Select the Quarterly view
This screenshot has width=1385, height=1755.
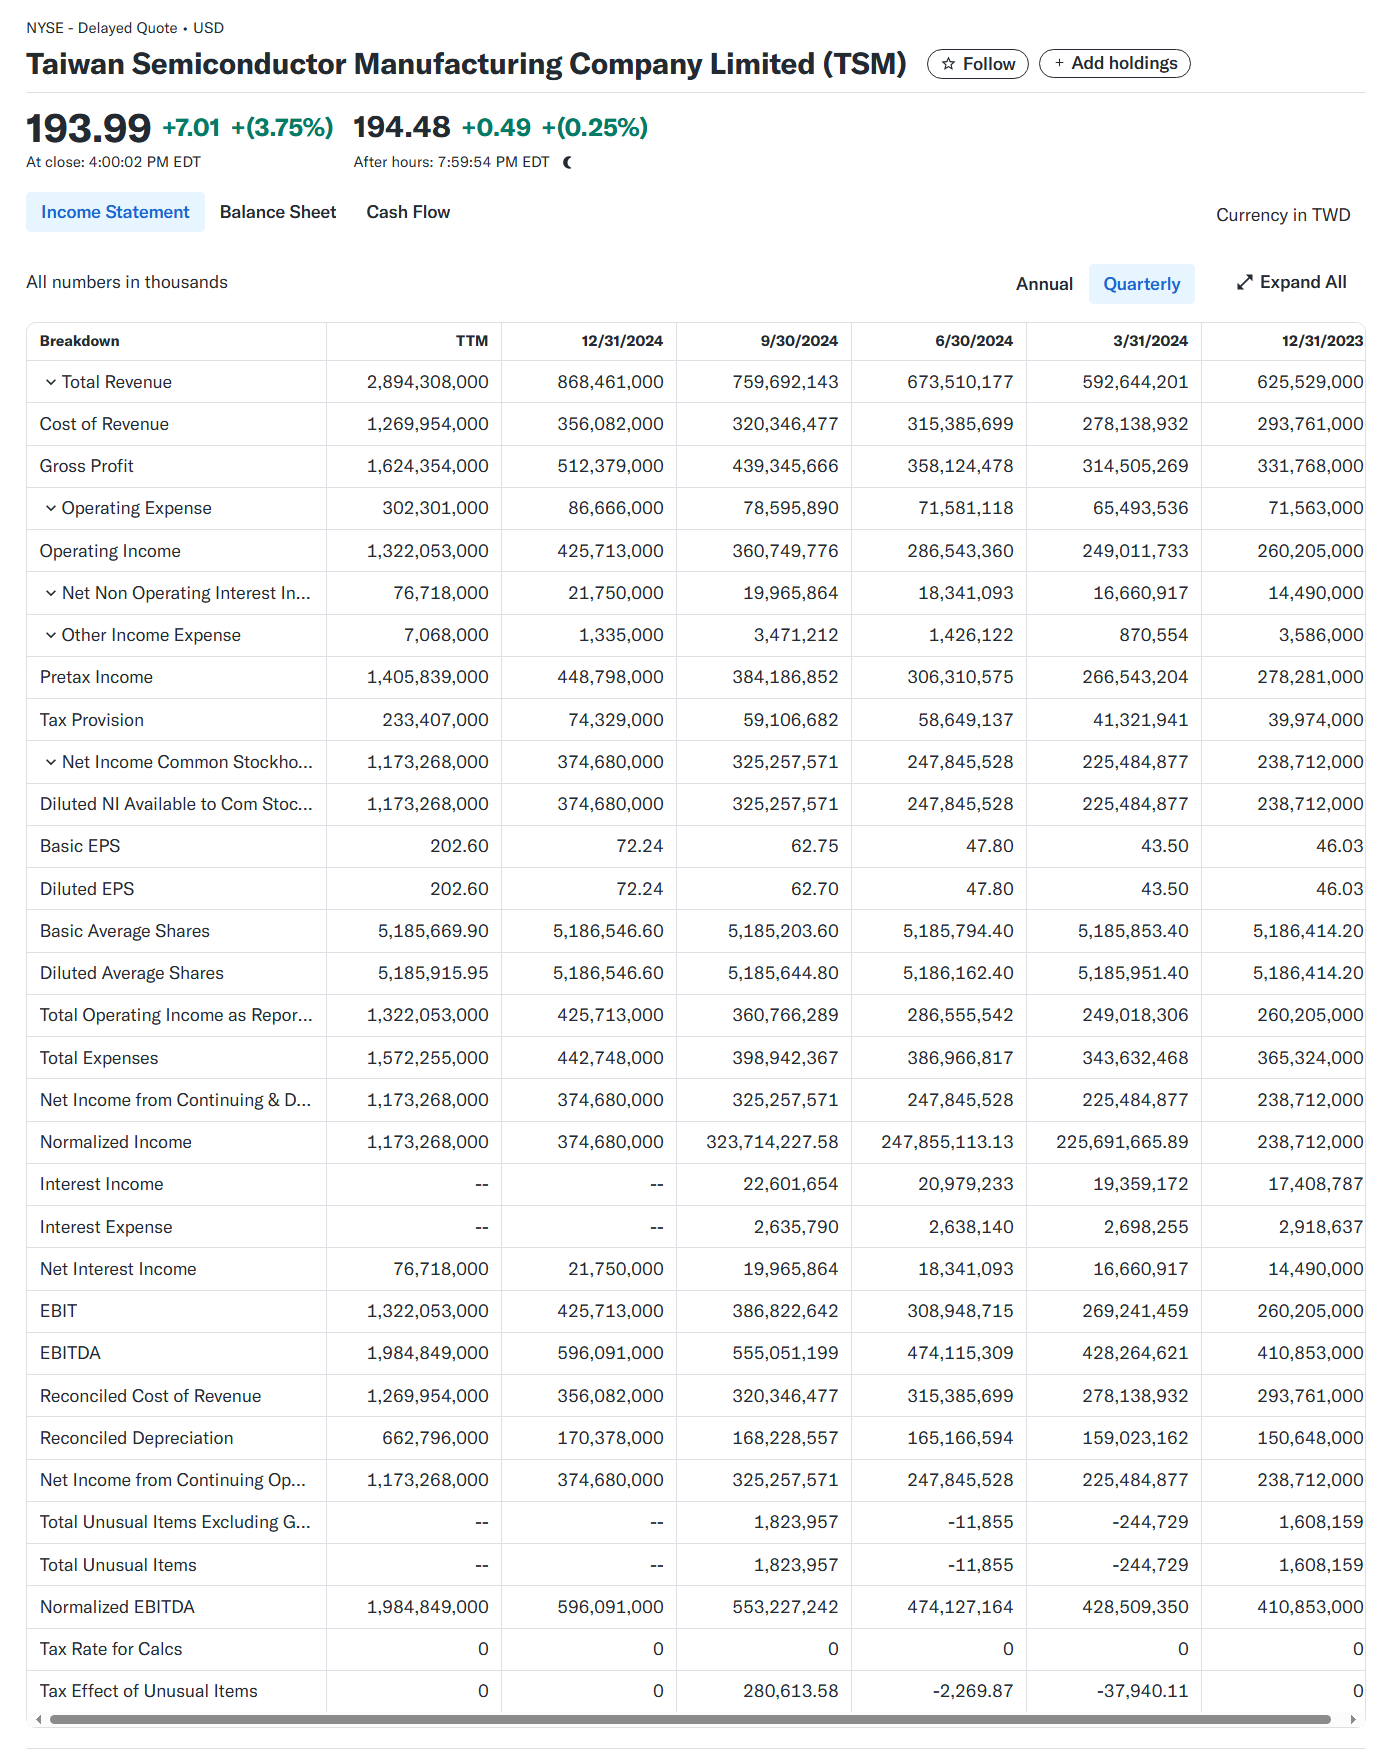(x=1142, y=284)
